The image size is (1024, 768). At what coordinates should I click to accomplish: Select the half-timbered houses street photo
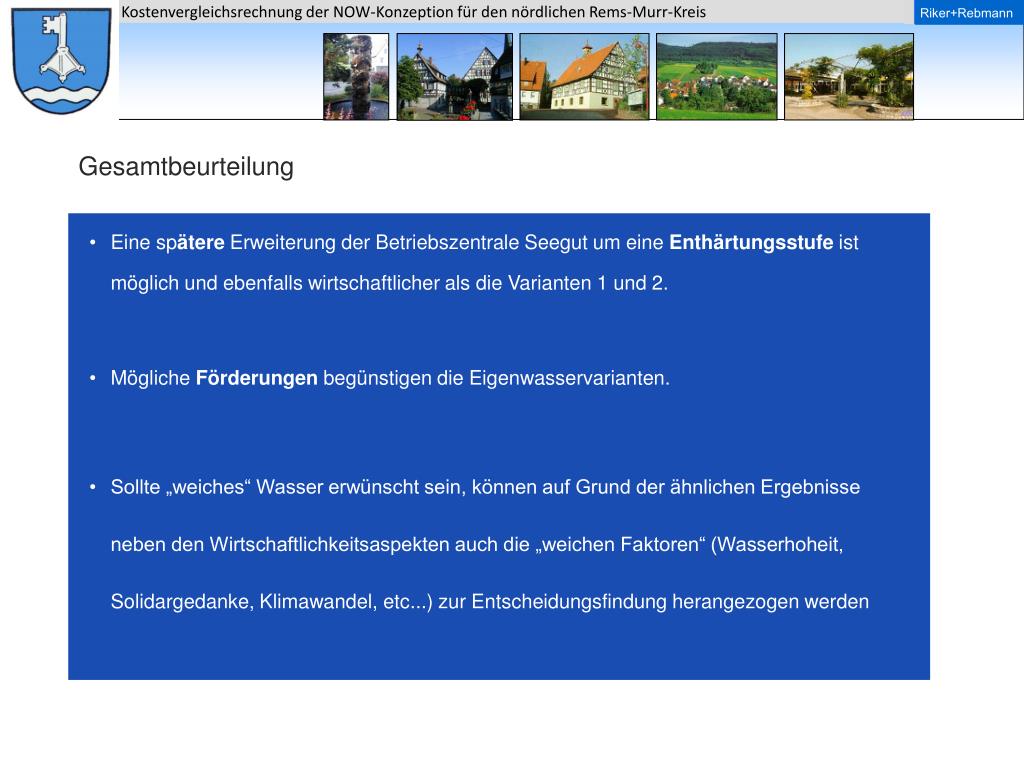point(455,76)
